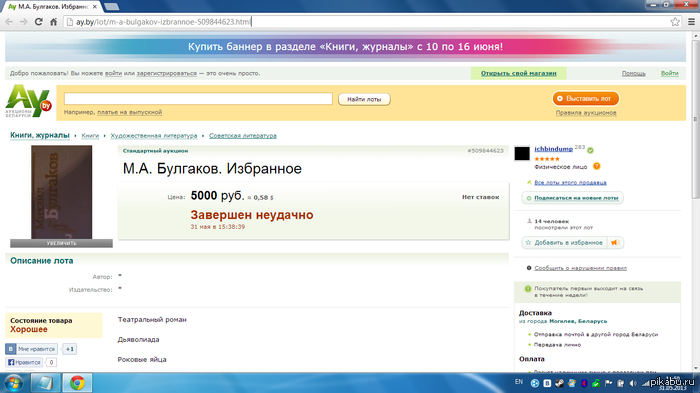Select the "М.А. Булгаков. Избранное" browser tab
This screenshot has height=393, width=700.
53,7
